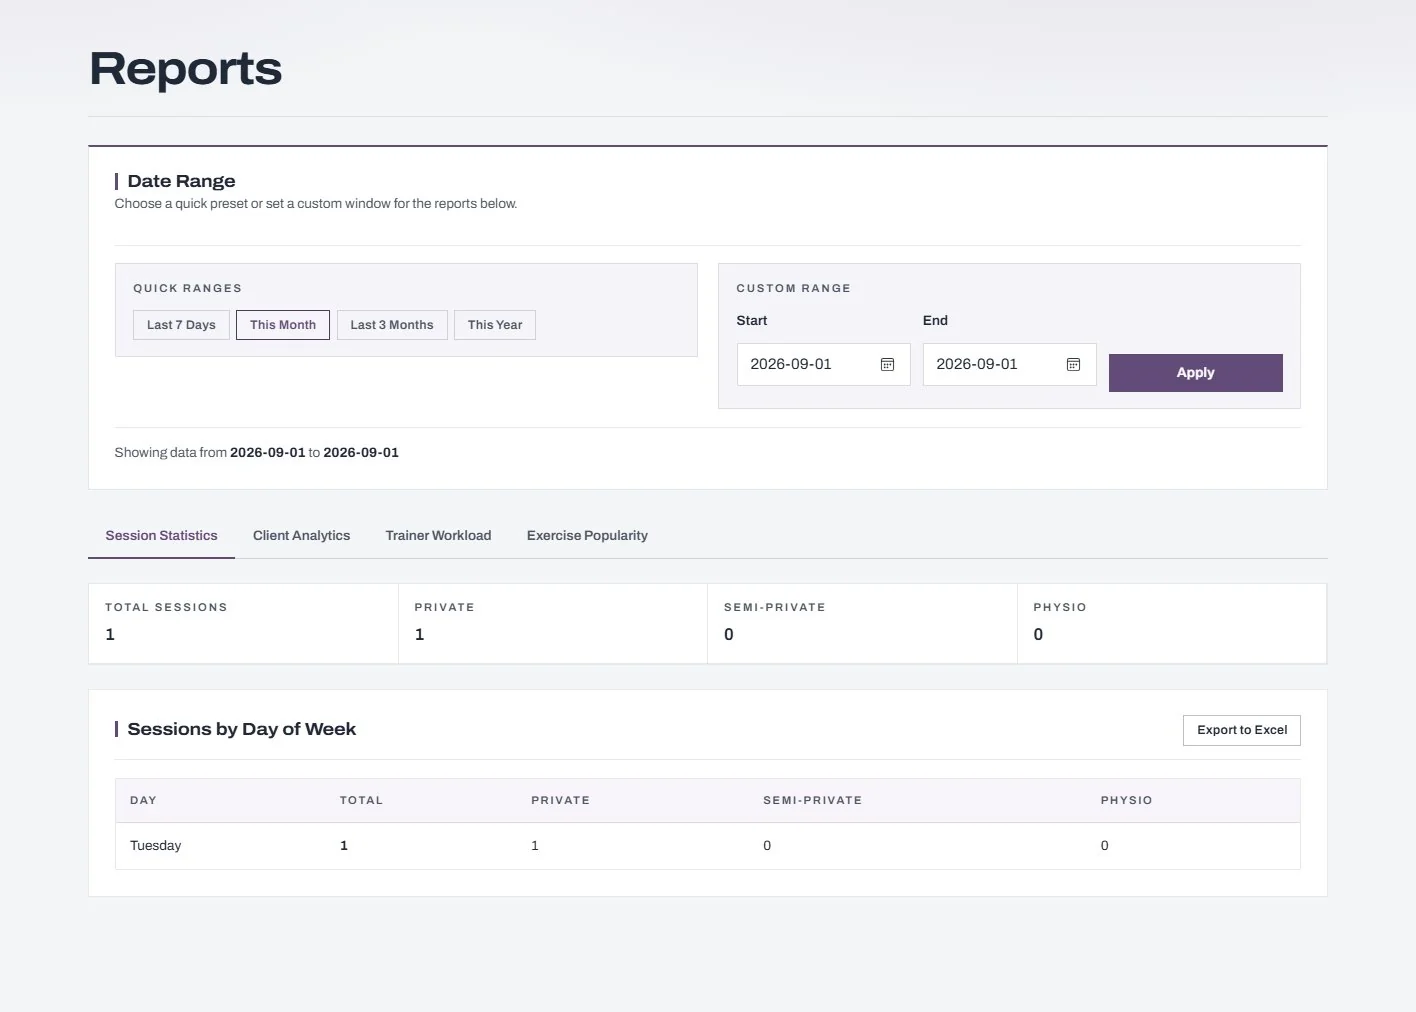This screenshot has width=1416, height=1012.
Task: Click the Showing data from summary text
Action: click(x=256, y=453)
